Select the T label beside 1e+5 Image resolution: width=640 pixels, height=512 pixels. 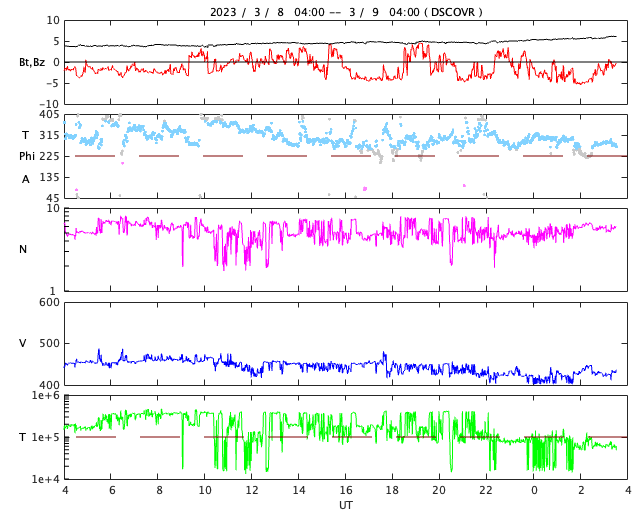[x=22, y=437]
